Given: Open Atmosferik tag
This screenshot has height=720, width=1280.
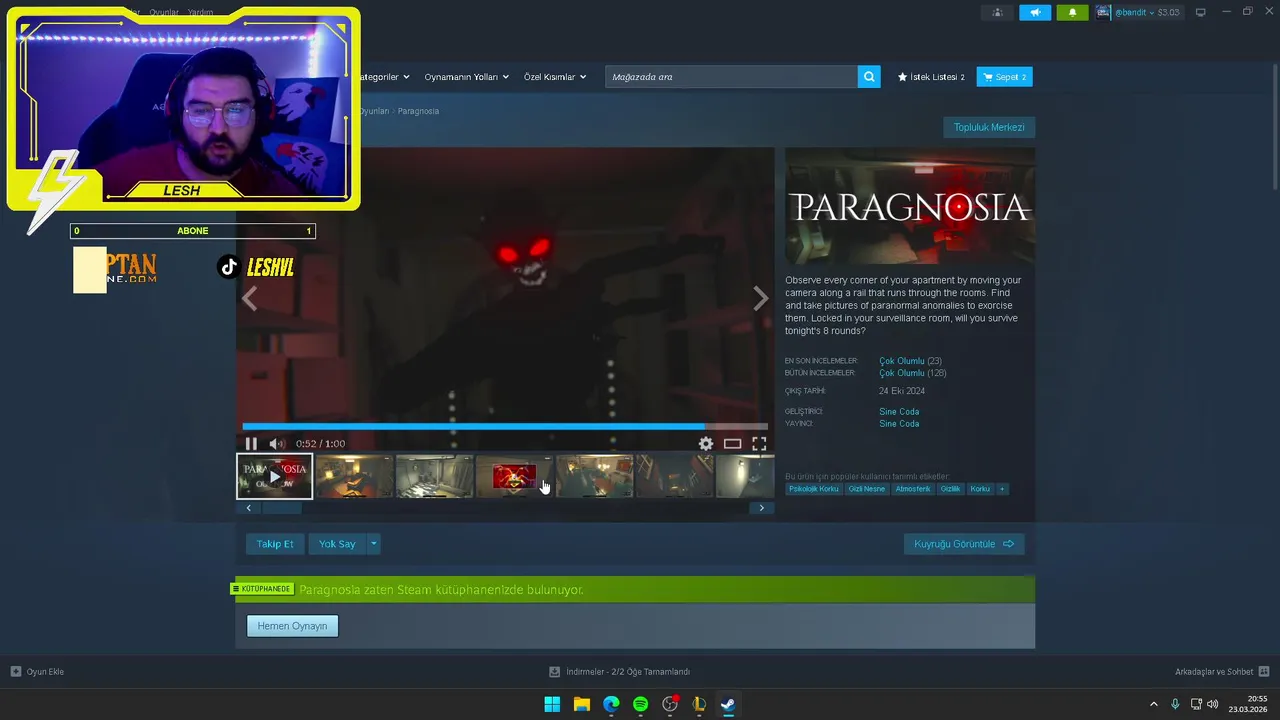Looking at the screenshot, I should click(913, 489).
